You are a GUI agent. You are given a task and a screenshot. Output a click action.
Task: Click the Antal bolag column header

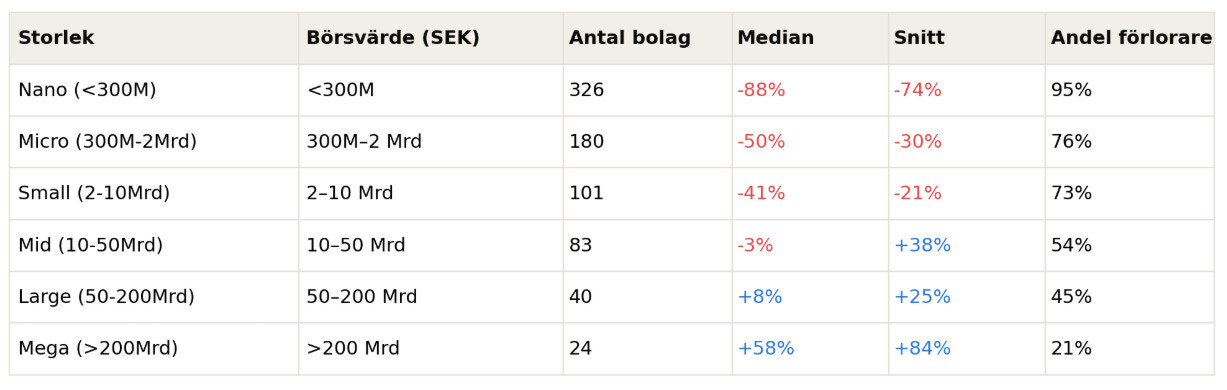tap(630, 38)
